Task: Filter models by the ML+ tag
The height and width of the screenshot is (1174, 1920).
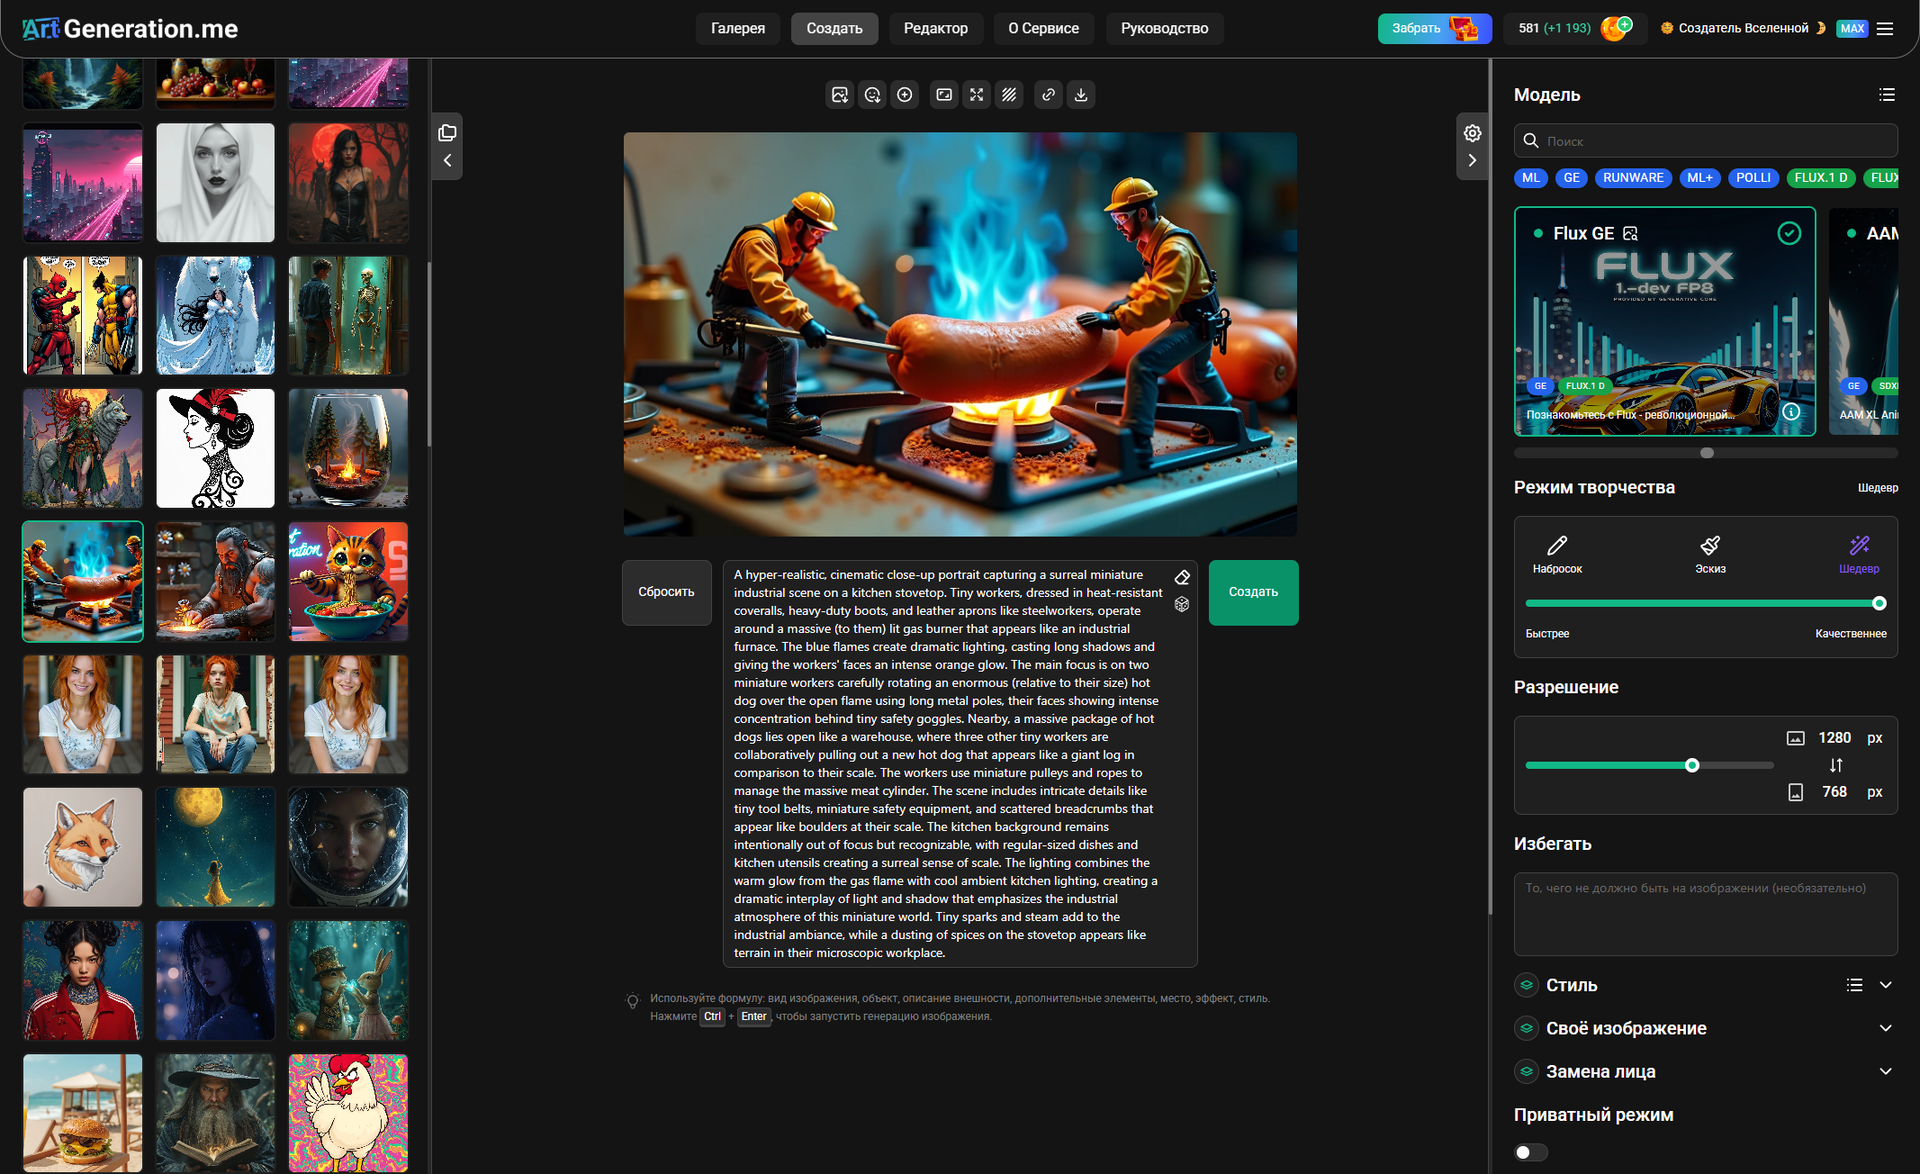Action: tap(1700, 178)
